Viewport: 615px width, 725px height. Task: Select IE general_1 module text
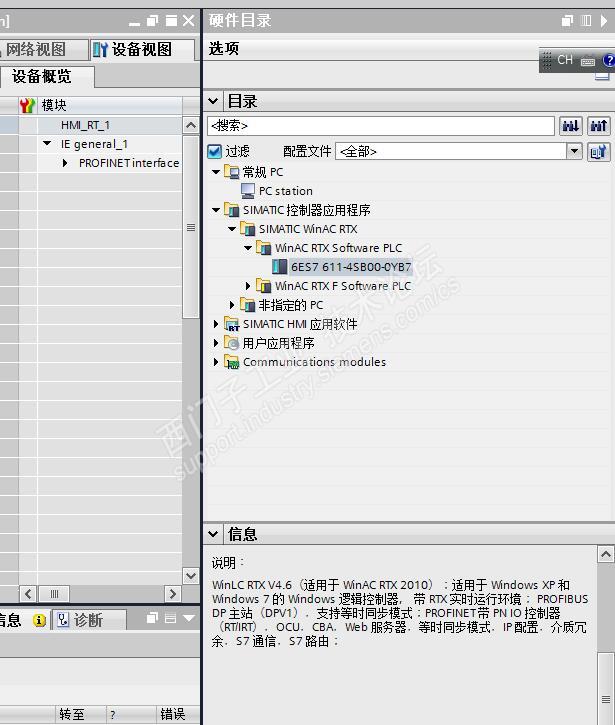tap(94, 144)
